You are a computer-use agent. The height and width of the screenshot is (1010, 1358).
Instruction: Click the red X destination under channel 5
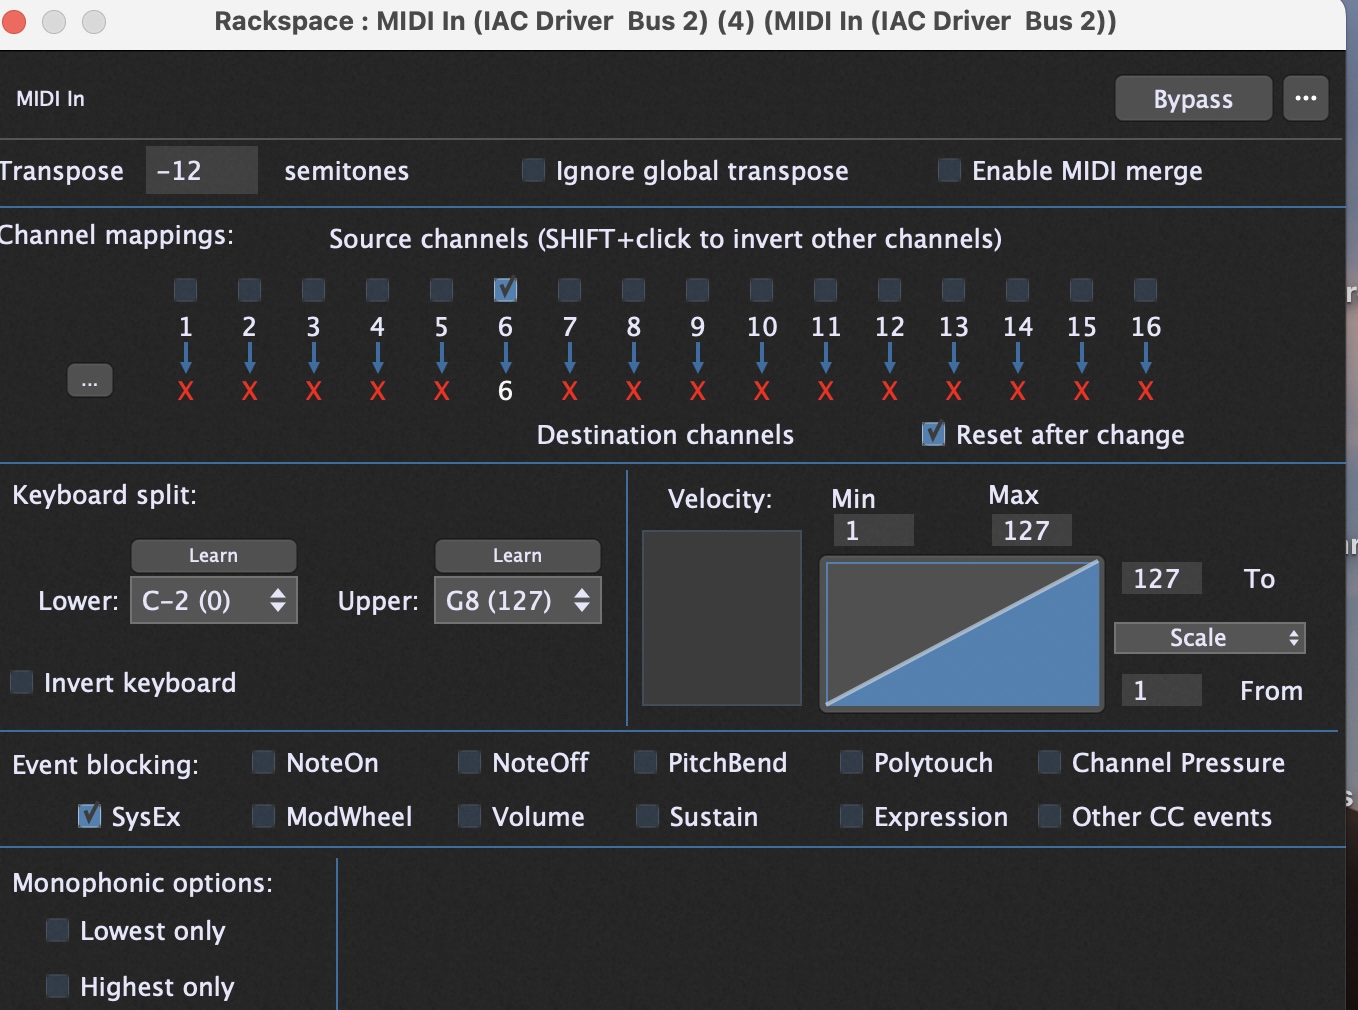tap(442, 391)
